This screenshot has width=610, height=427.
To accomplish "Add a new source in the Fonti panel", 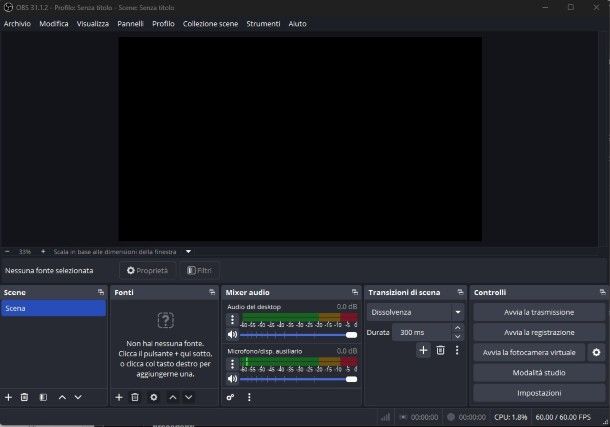I will [119, 397].
